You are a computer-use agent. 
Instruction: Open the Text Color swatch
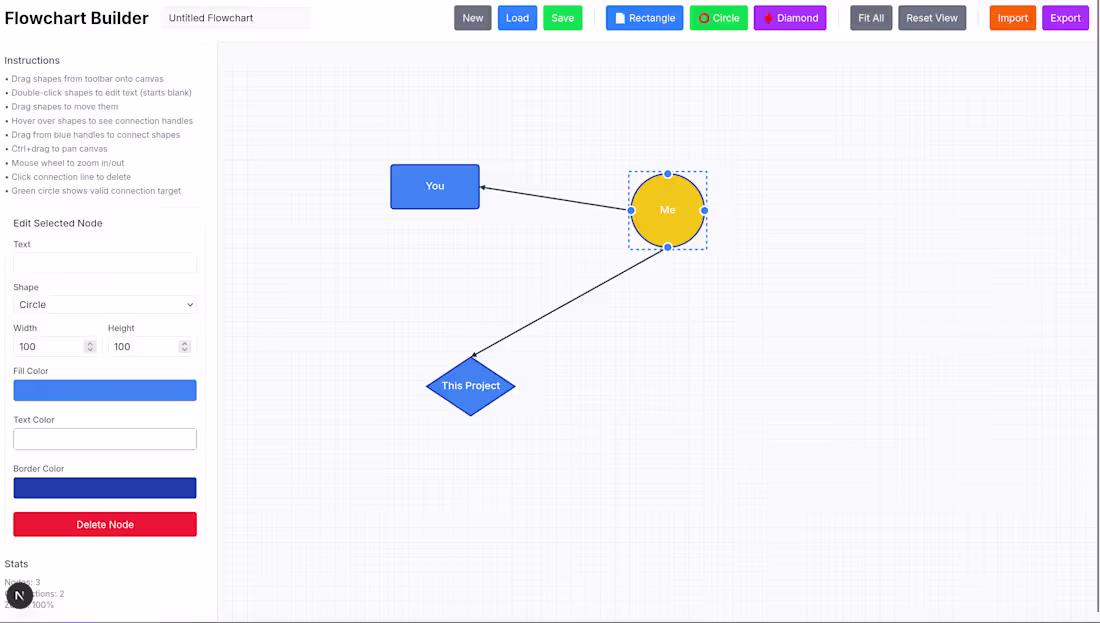(105, 439)
